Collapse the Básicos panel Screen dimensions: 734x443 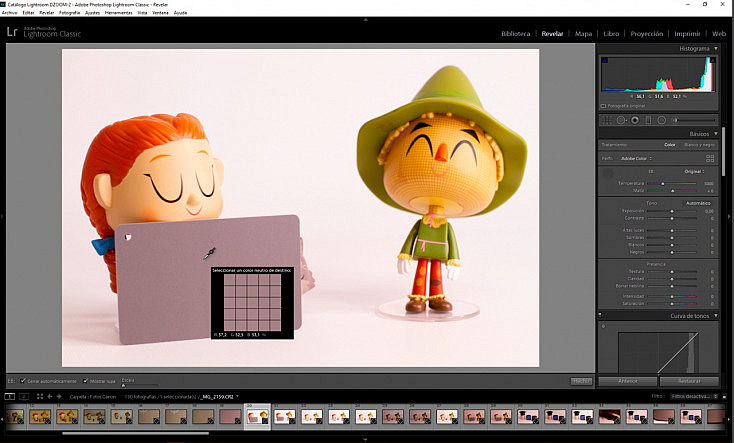coord(716,133)
